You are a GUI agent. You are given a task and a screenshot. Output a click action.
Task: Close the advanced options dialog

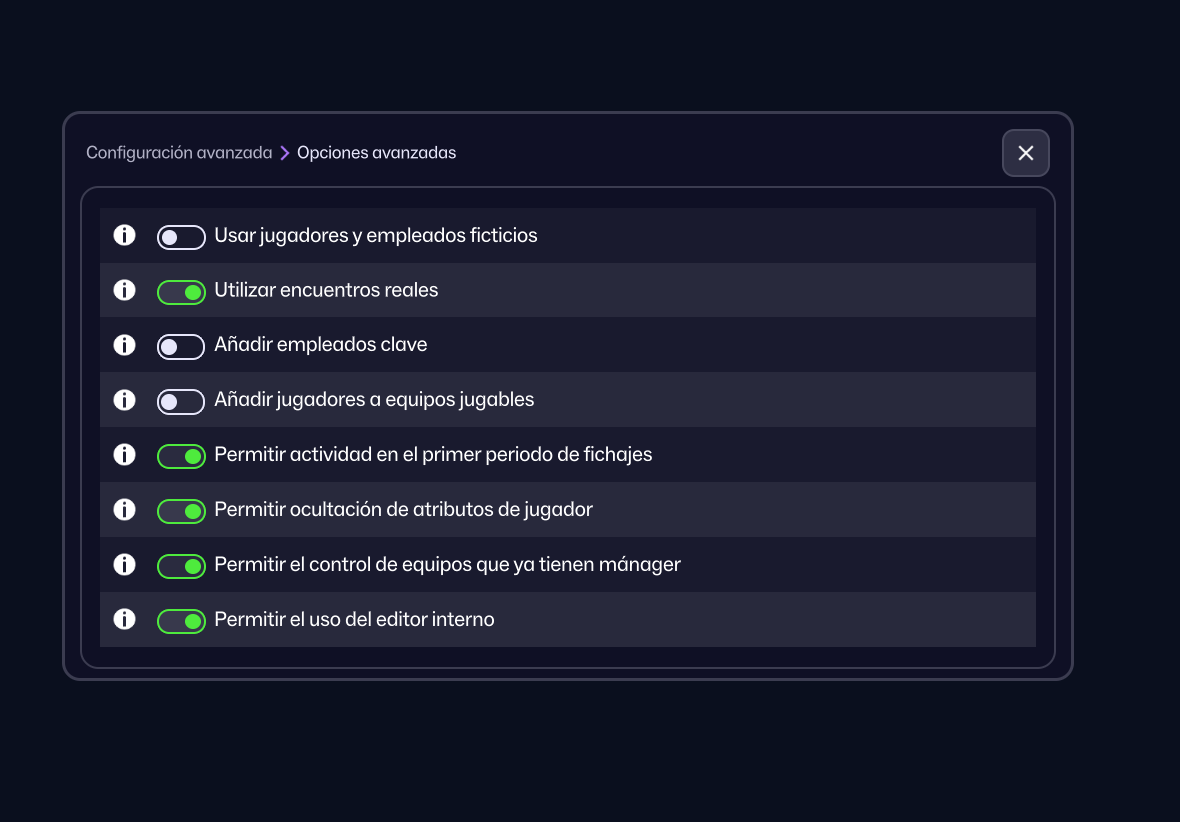pyautogui.click(x=1025, y=153)
